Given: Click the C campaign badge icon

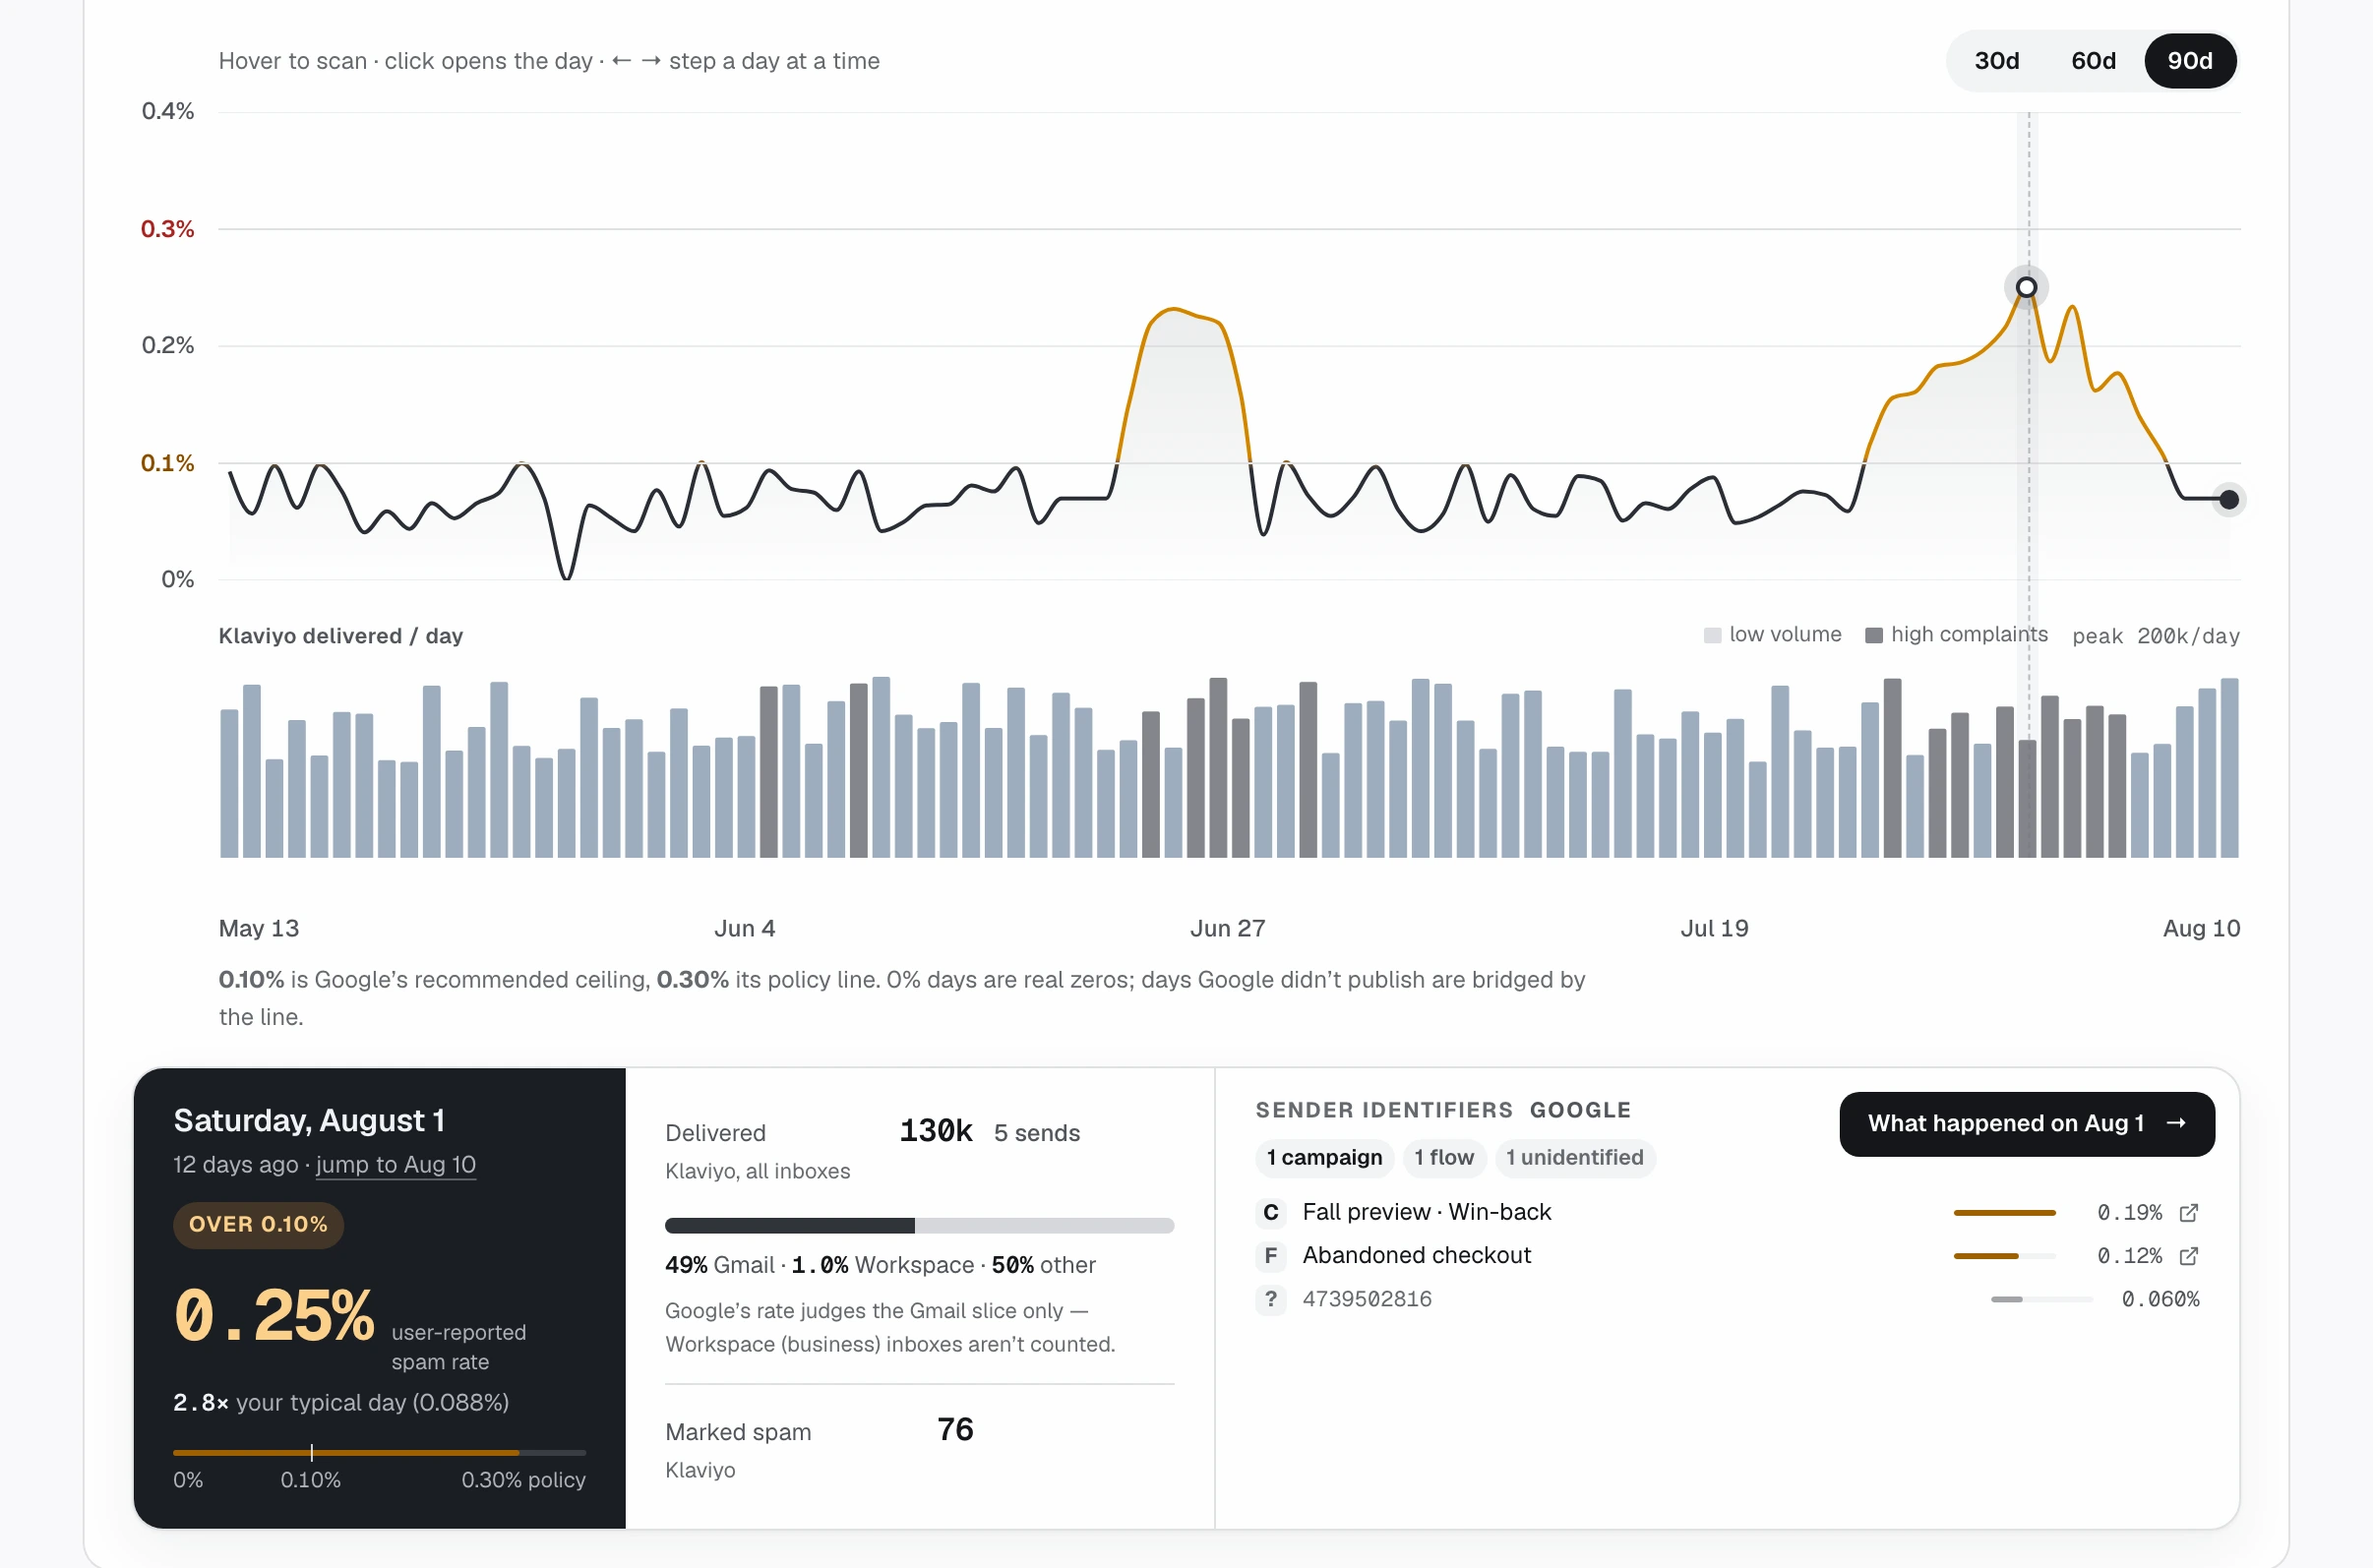Looking at the screenshot, I should click(1271, 1213).
